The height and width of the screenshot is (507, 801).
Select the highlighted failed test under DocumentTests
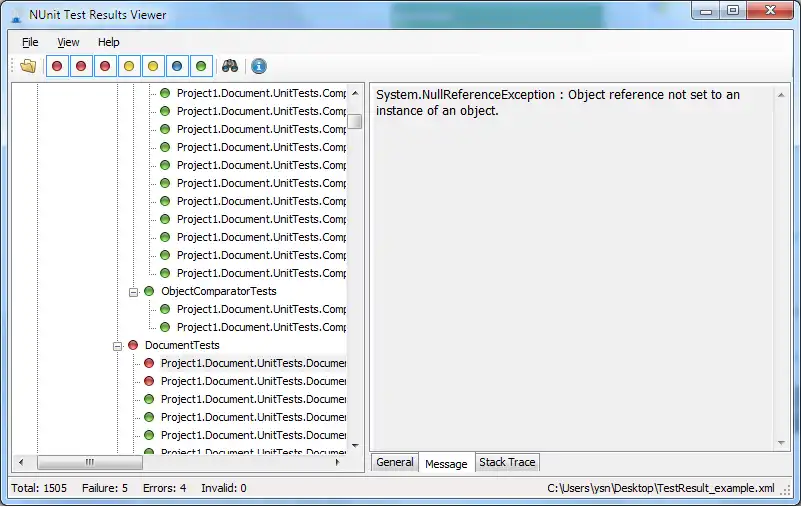pos(253,363)
